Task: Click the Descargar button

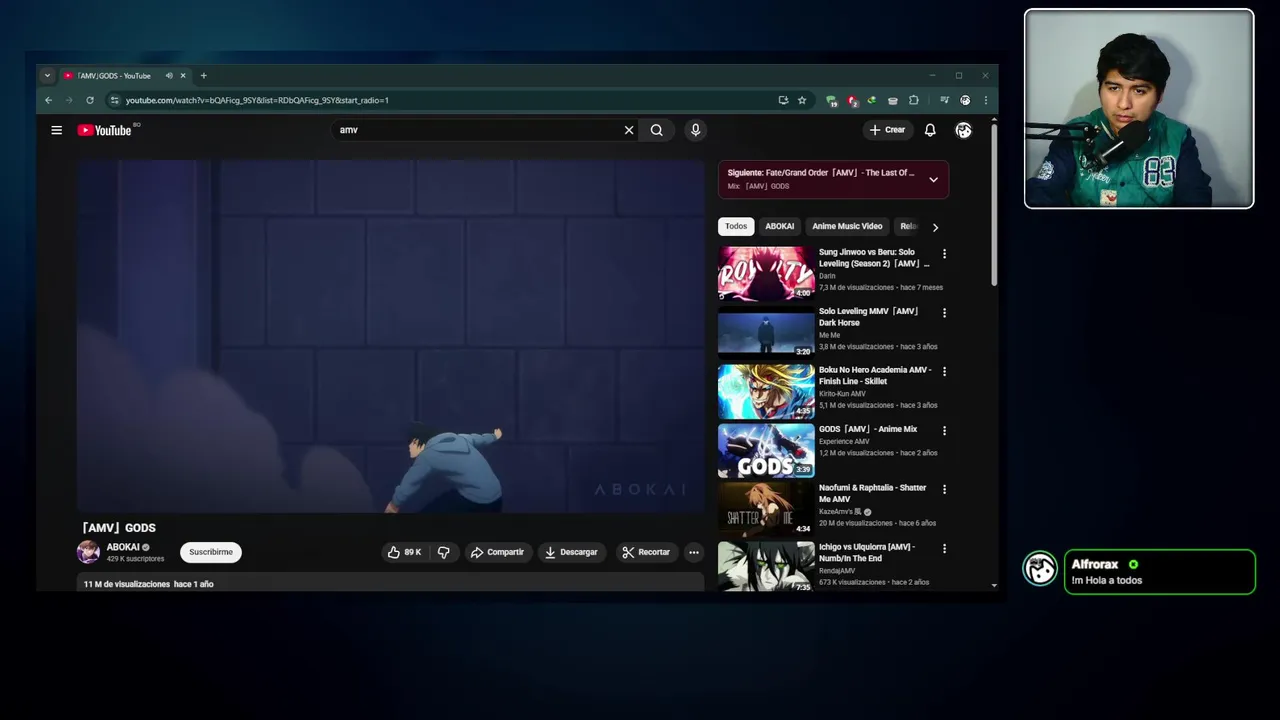Action: tap(570, 552)
